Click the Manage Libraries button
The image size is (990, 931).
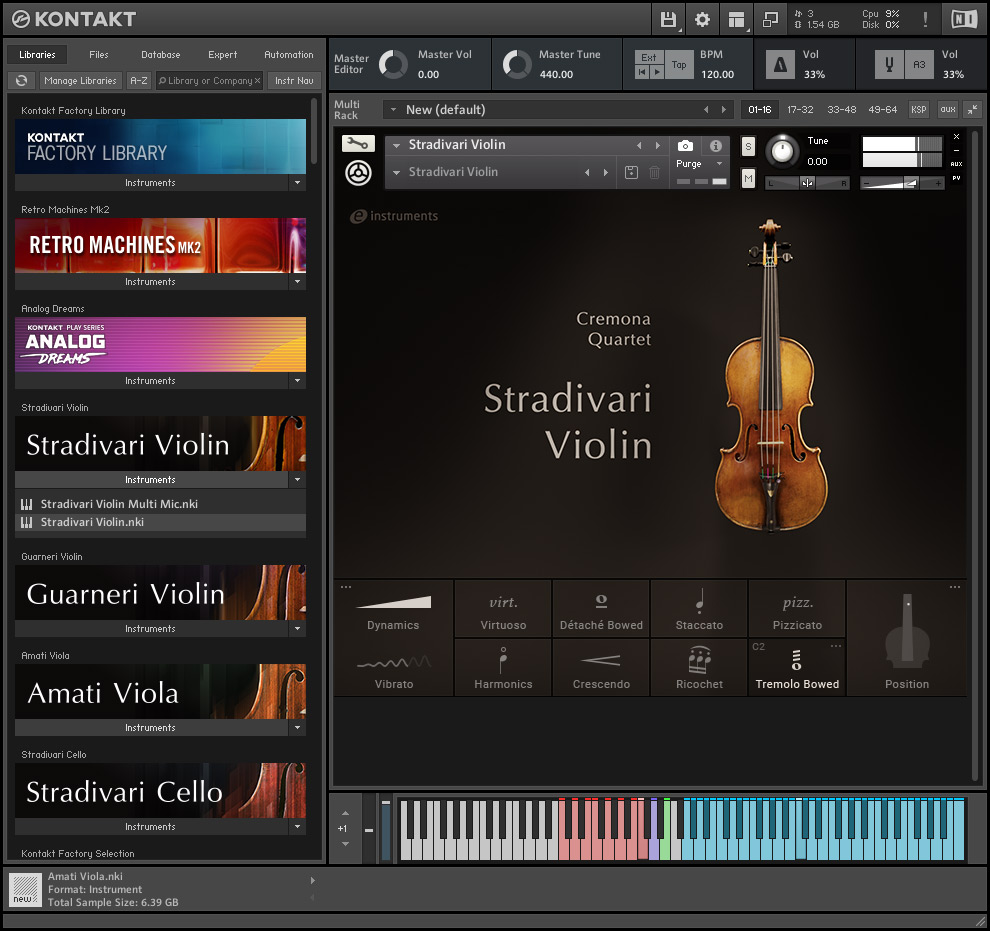(80, 80)
